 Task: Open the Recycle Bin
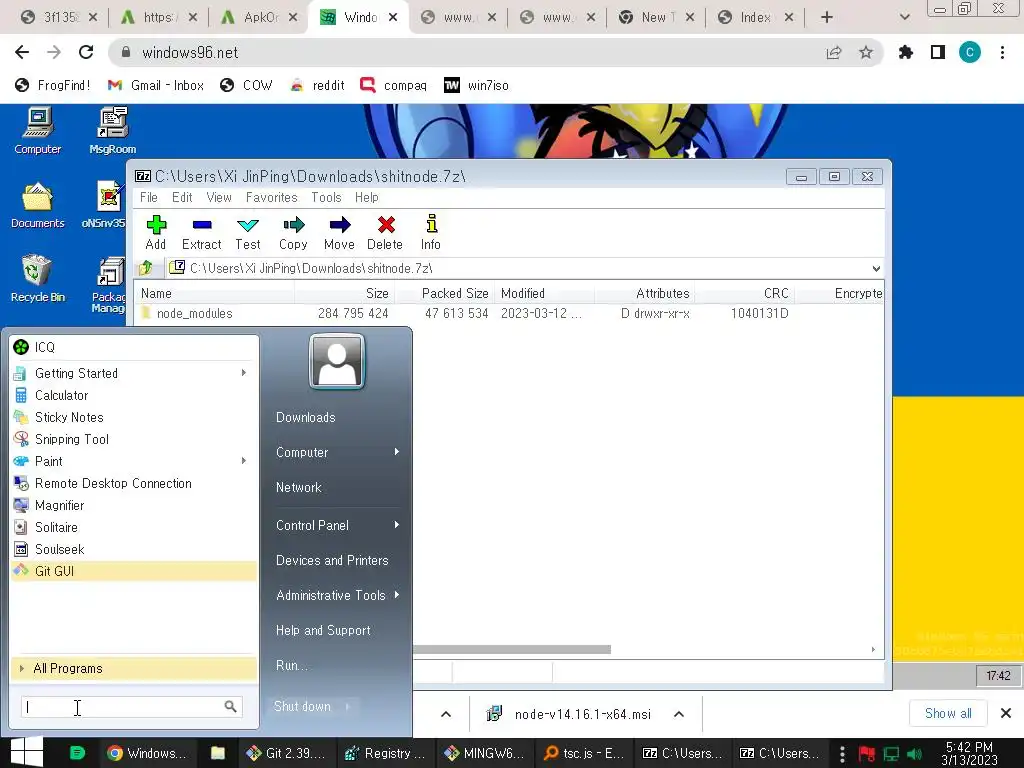(38, 279)
